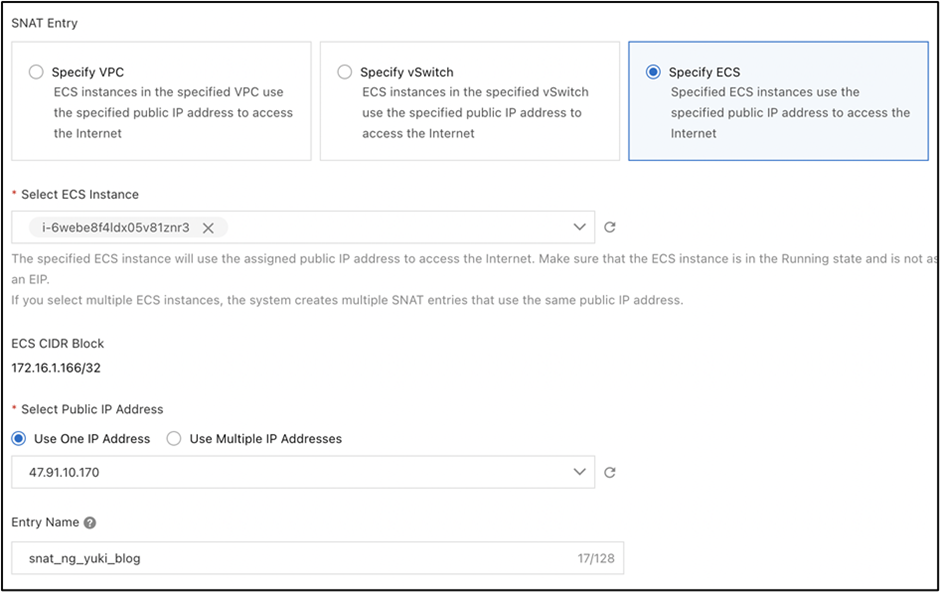Remove the i-6webe8f4ldx05v81znr3 instance tag
The height and width of the screenshot is (592, 940).
[x=208, y=228]
